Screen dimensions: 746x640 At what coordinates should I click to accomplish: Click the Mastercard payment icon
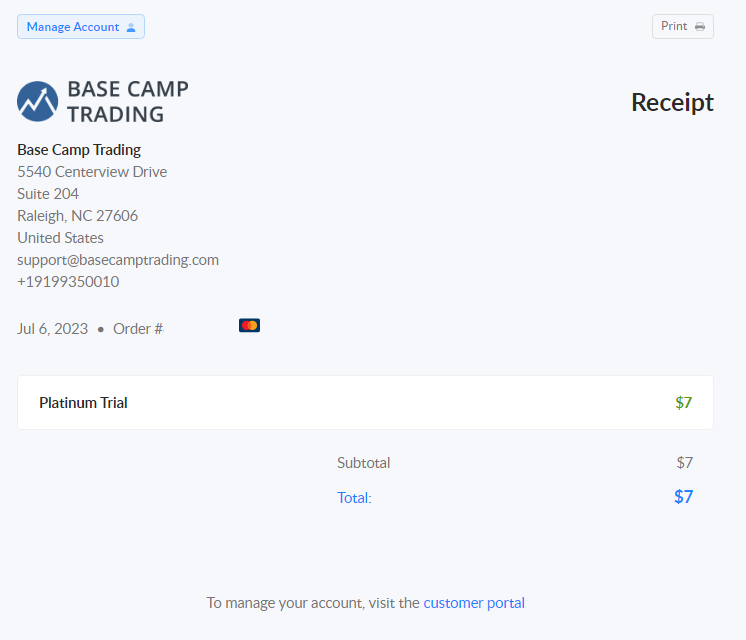tap(249, 325)
